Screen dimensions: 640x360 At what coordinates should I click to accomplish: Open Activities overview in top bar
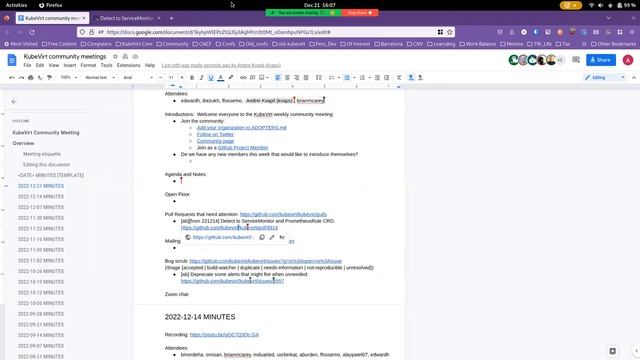16,5
